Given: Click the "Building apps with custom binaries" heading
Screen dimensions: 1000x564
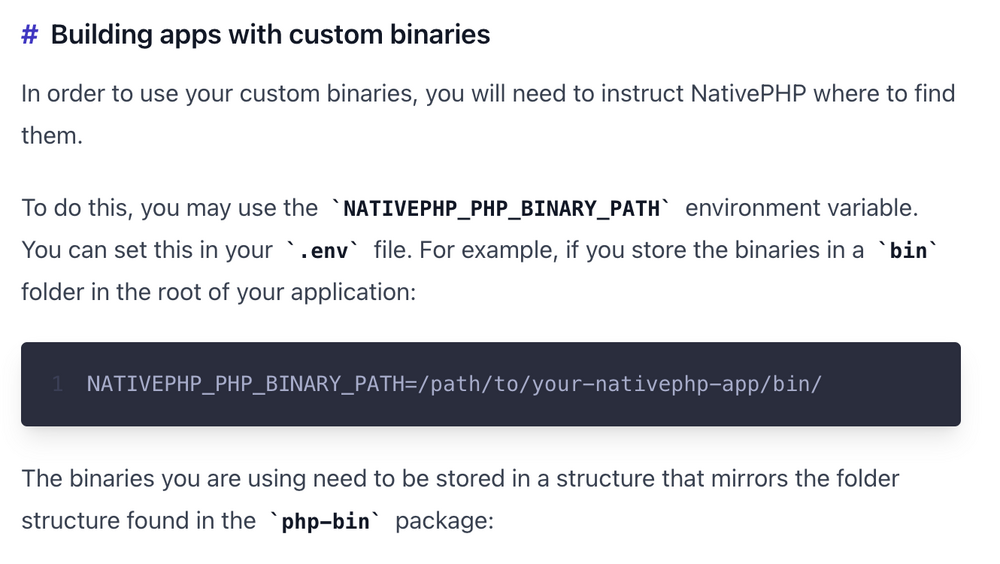Looking at the screenshot, I should [x=270, y=35].
